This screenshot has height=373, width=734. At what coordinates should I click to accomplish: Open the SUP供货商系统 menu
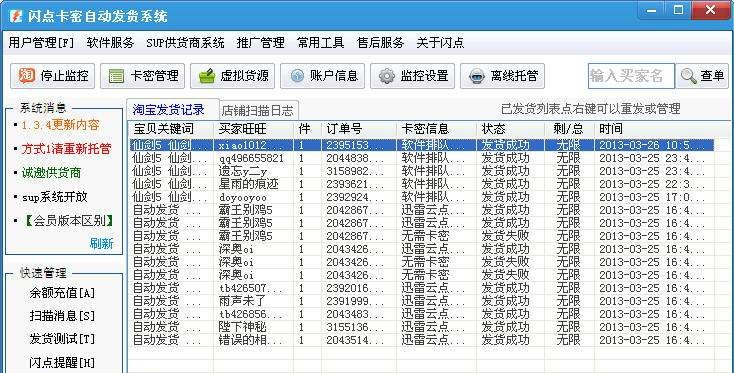pyautogui.click(x=185, y=43)
